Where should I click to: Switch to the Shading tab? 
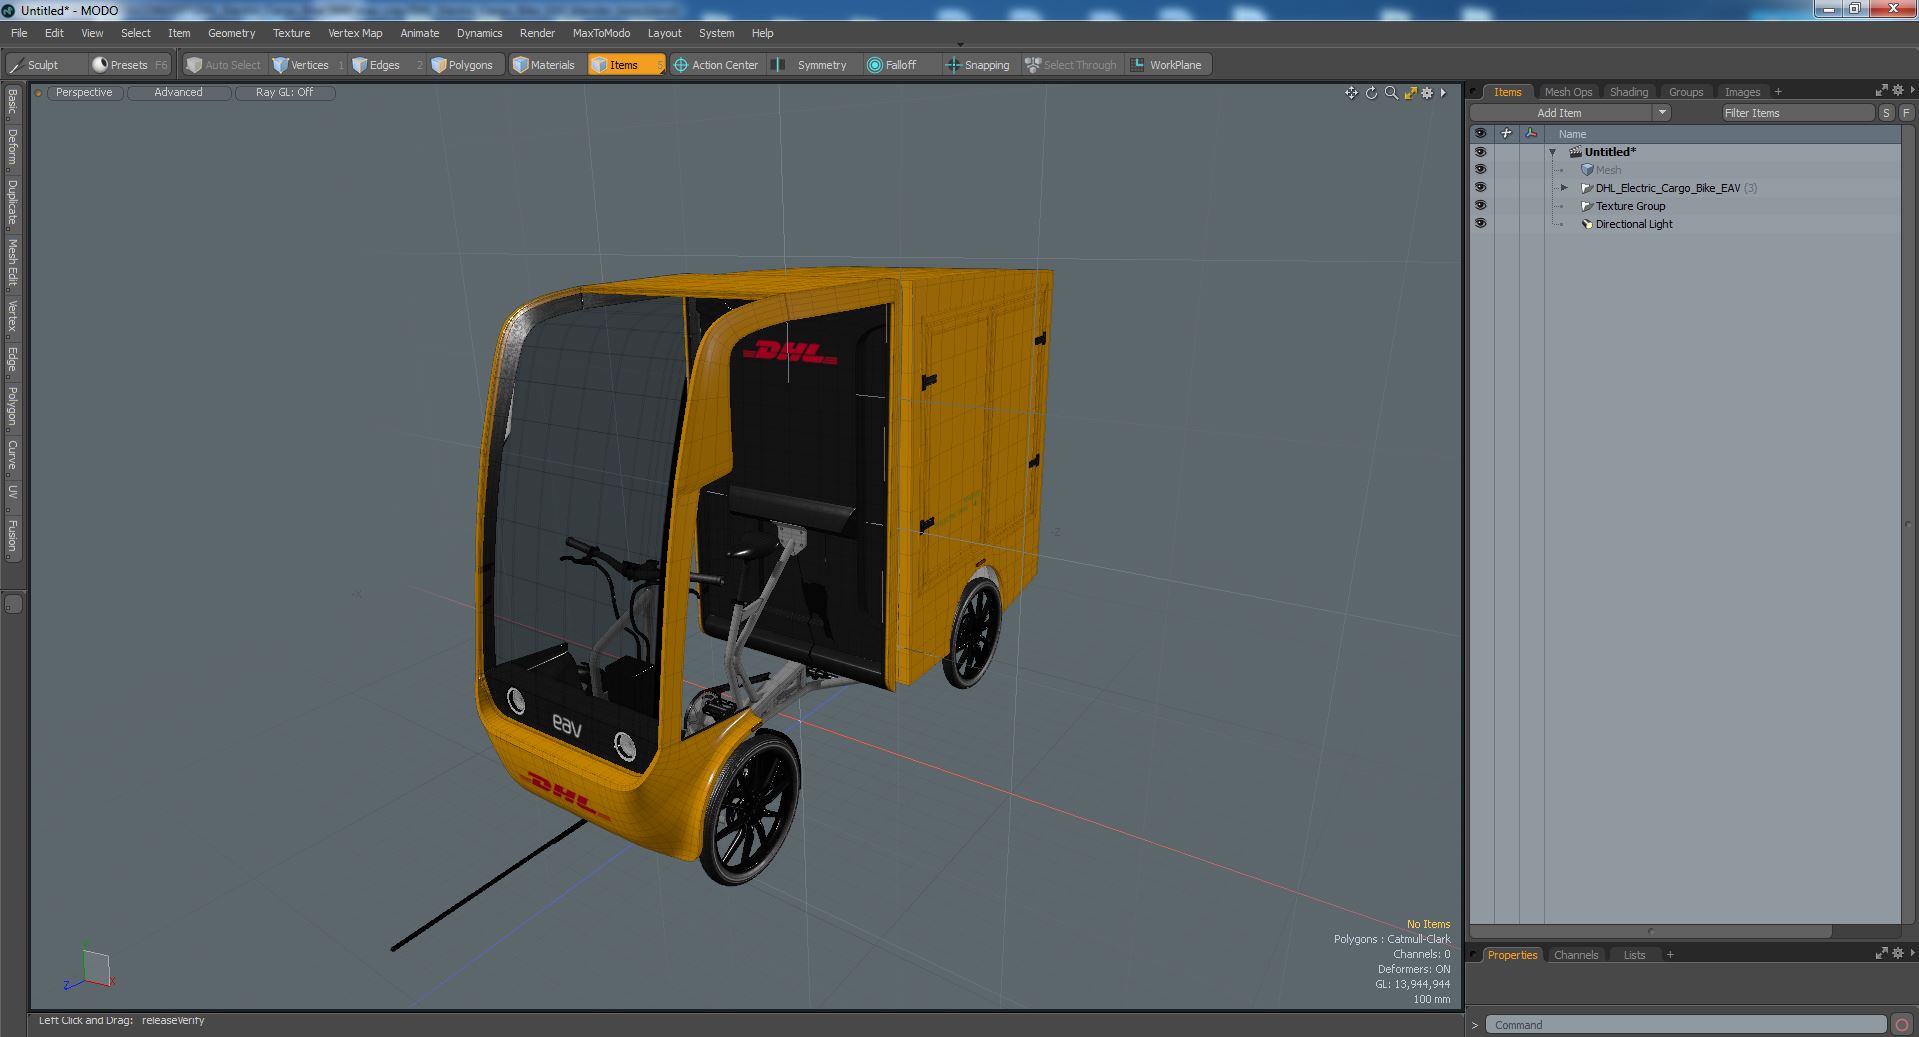pyautogui.click(x=1628, y=92)
